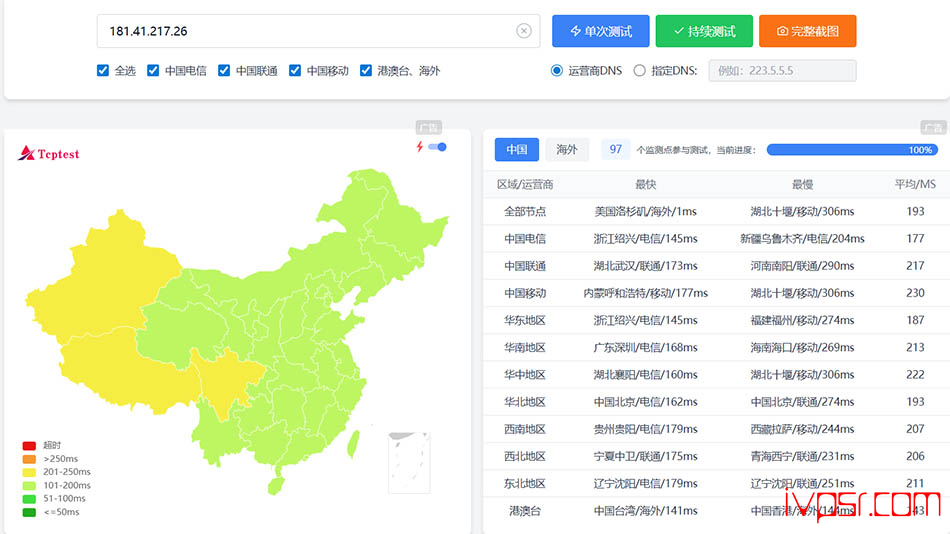Click the 100% test progress bar
Viewport: 950px width, 534px height.
click(852, 150)
